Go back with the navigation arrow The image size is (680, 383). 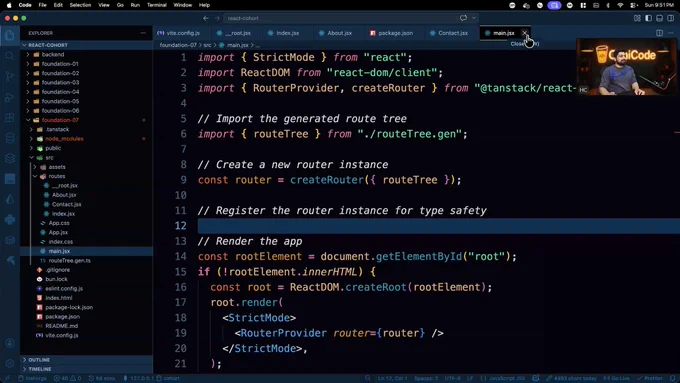pyautogui.click(x=206, y=18)
